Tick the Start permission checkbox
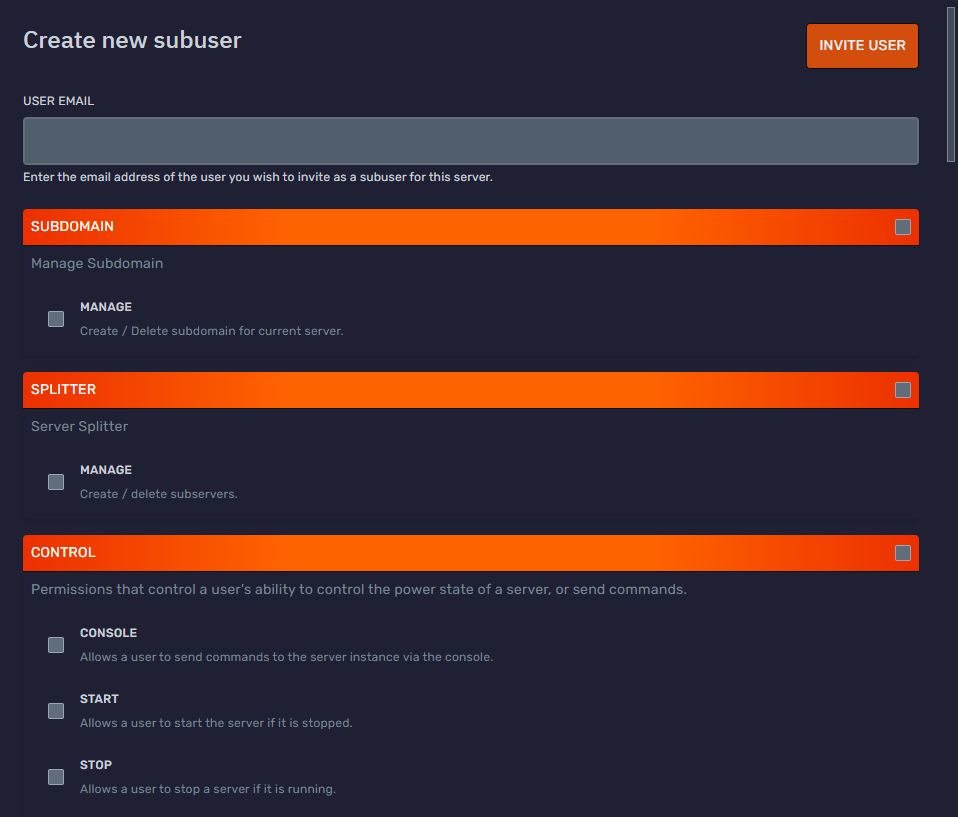958x817 pixels. [x=56, y=711]
